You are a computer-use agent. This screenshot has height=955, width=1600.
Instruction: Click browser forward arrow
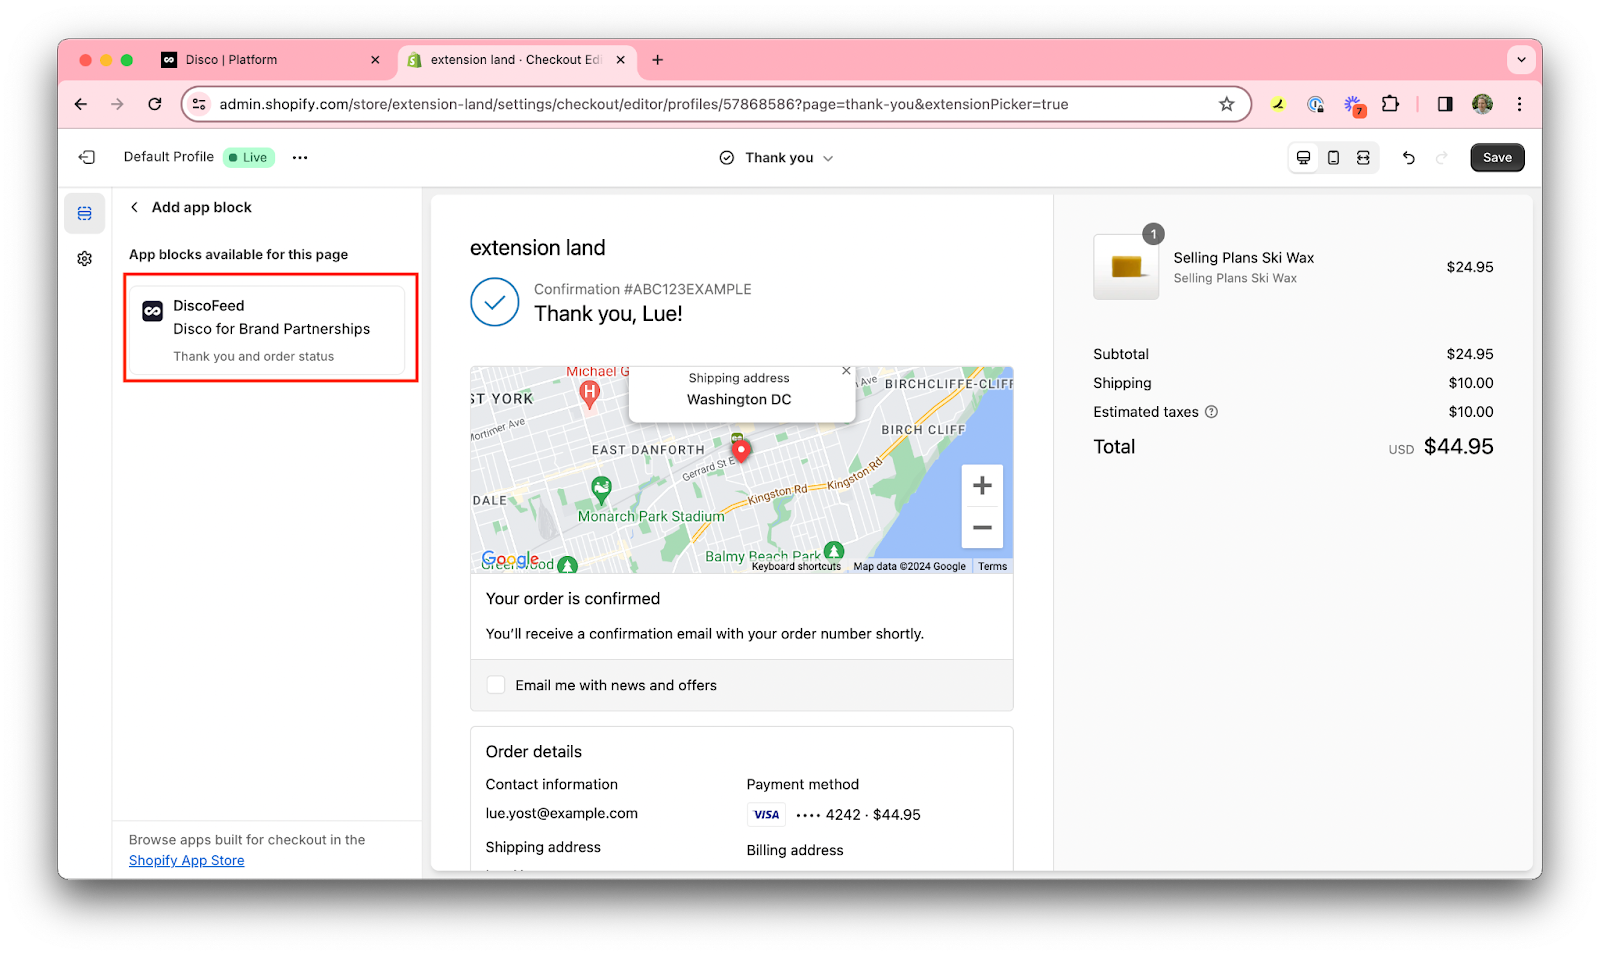[117, 104]
